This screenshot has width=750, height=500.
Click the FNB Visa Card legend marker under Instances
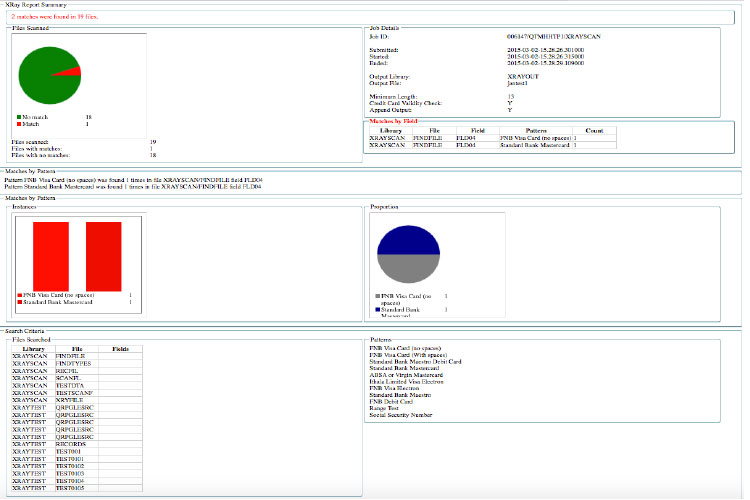point(19,295)
